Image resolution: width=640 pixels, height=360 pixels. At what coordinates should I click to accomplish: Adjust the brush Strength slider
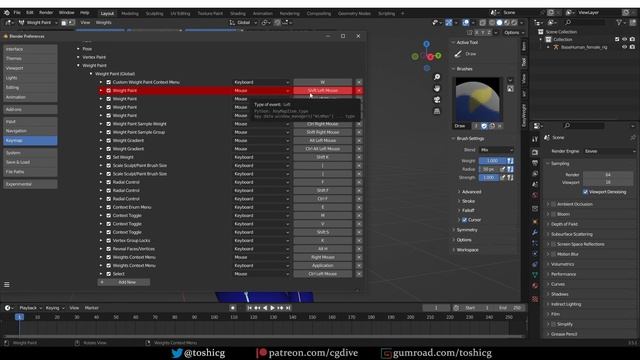[489, 178]
